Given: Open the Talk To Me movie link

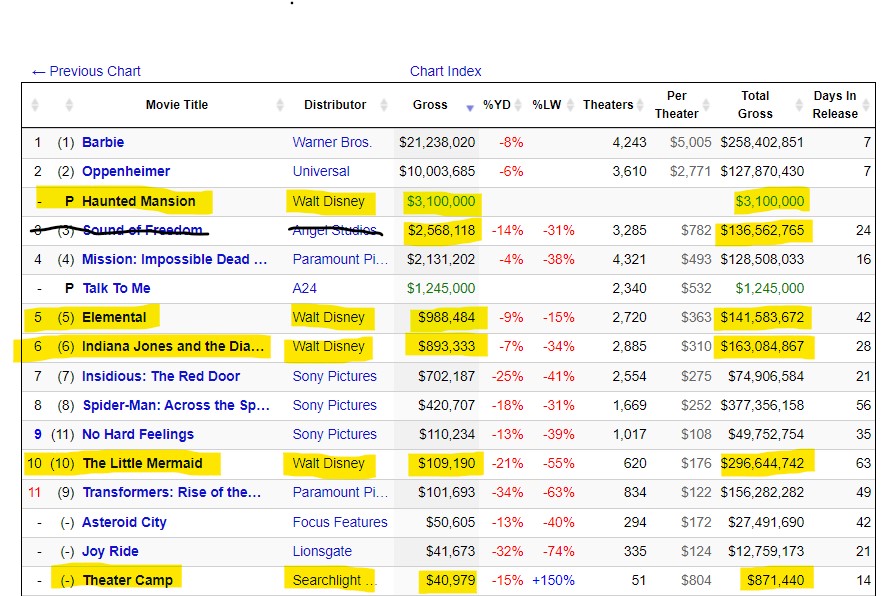Looking at the screenshot, I should click(x=117, y=288).
